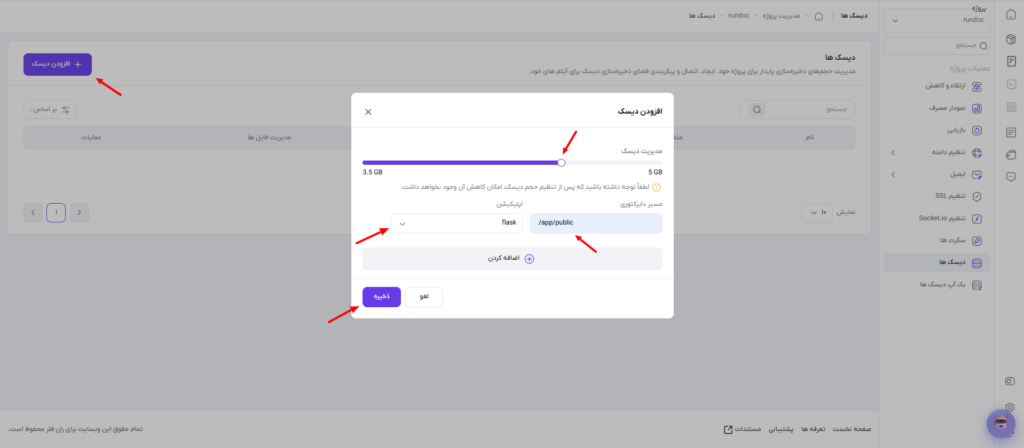Expand the تنظیم دامنه sidebar item
Viewport: 1024px width, 448px height.
(x=936, y=153)
